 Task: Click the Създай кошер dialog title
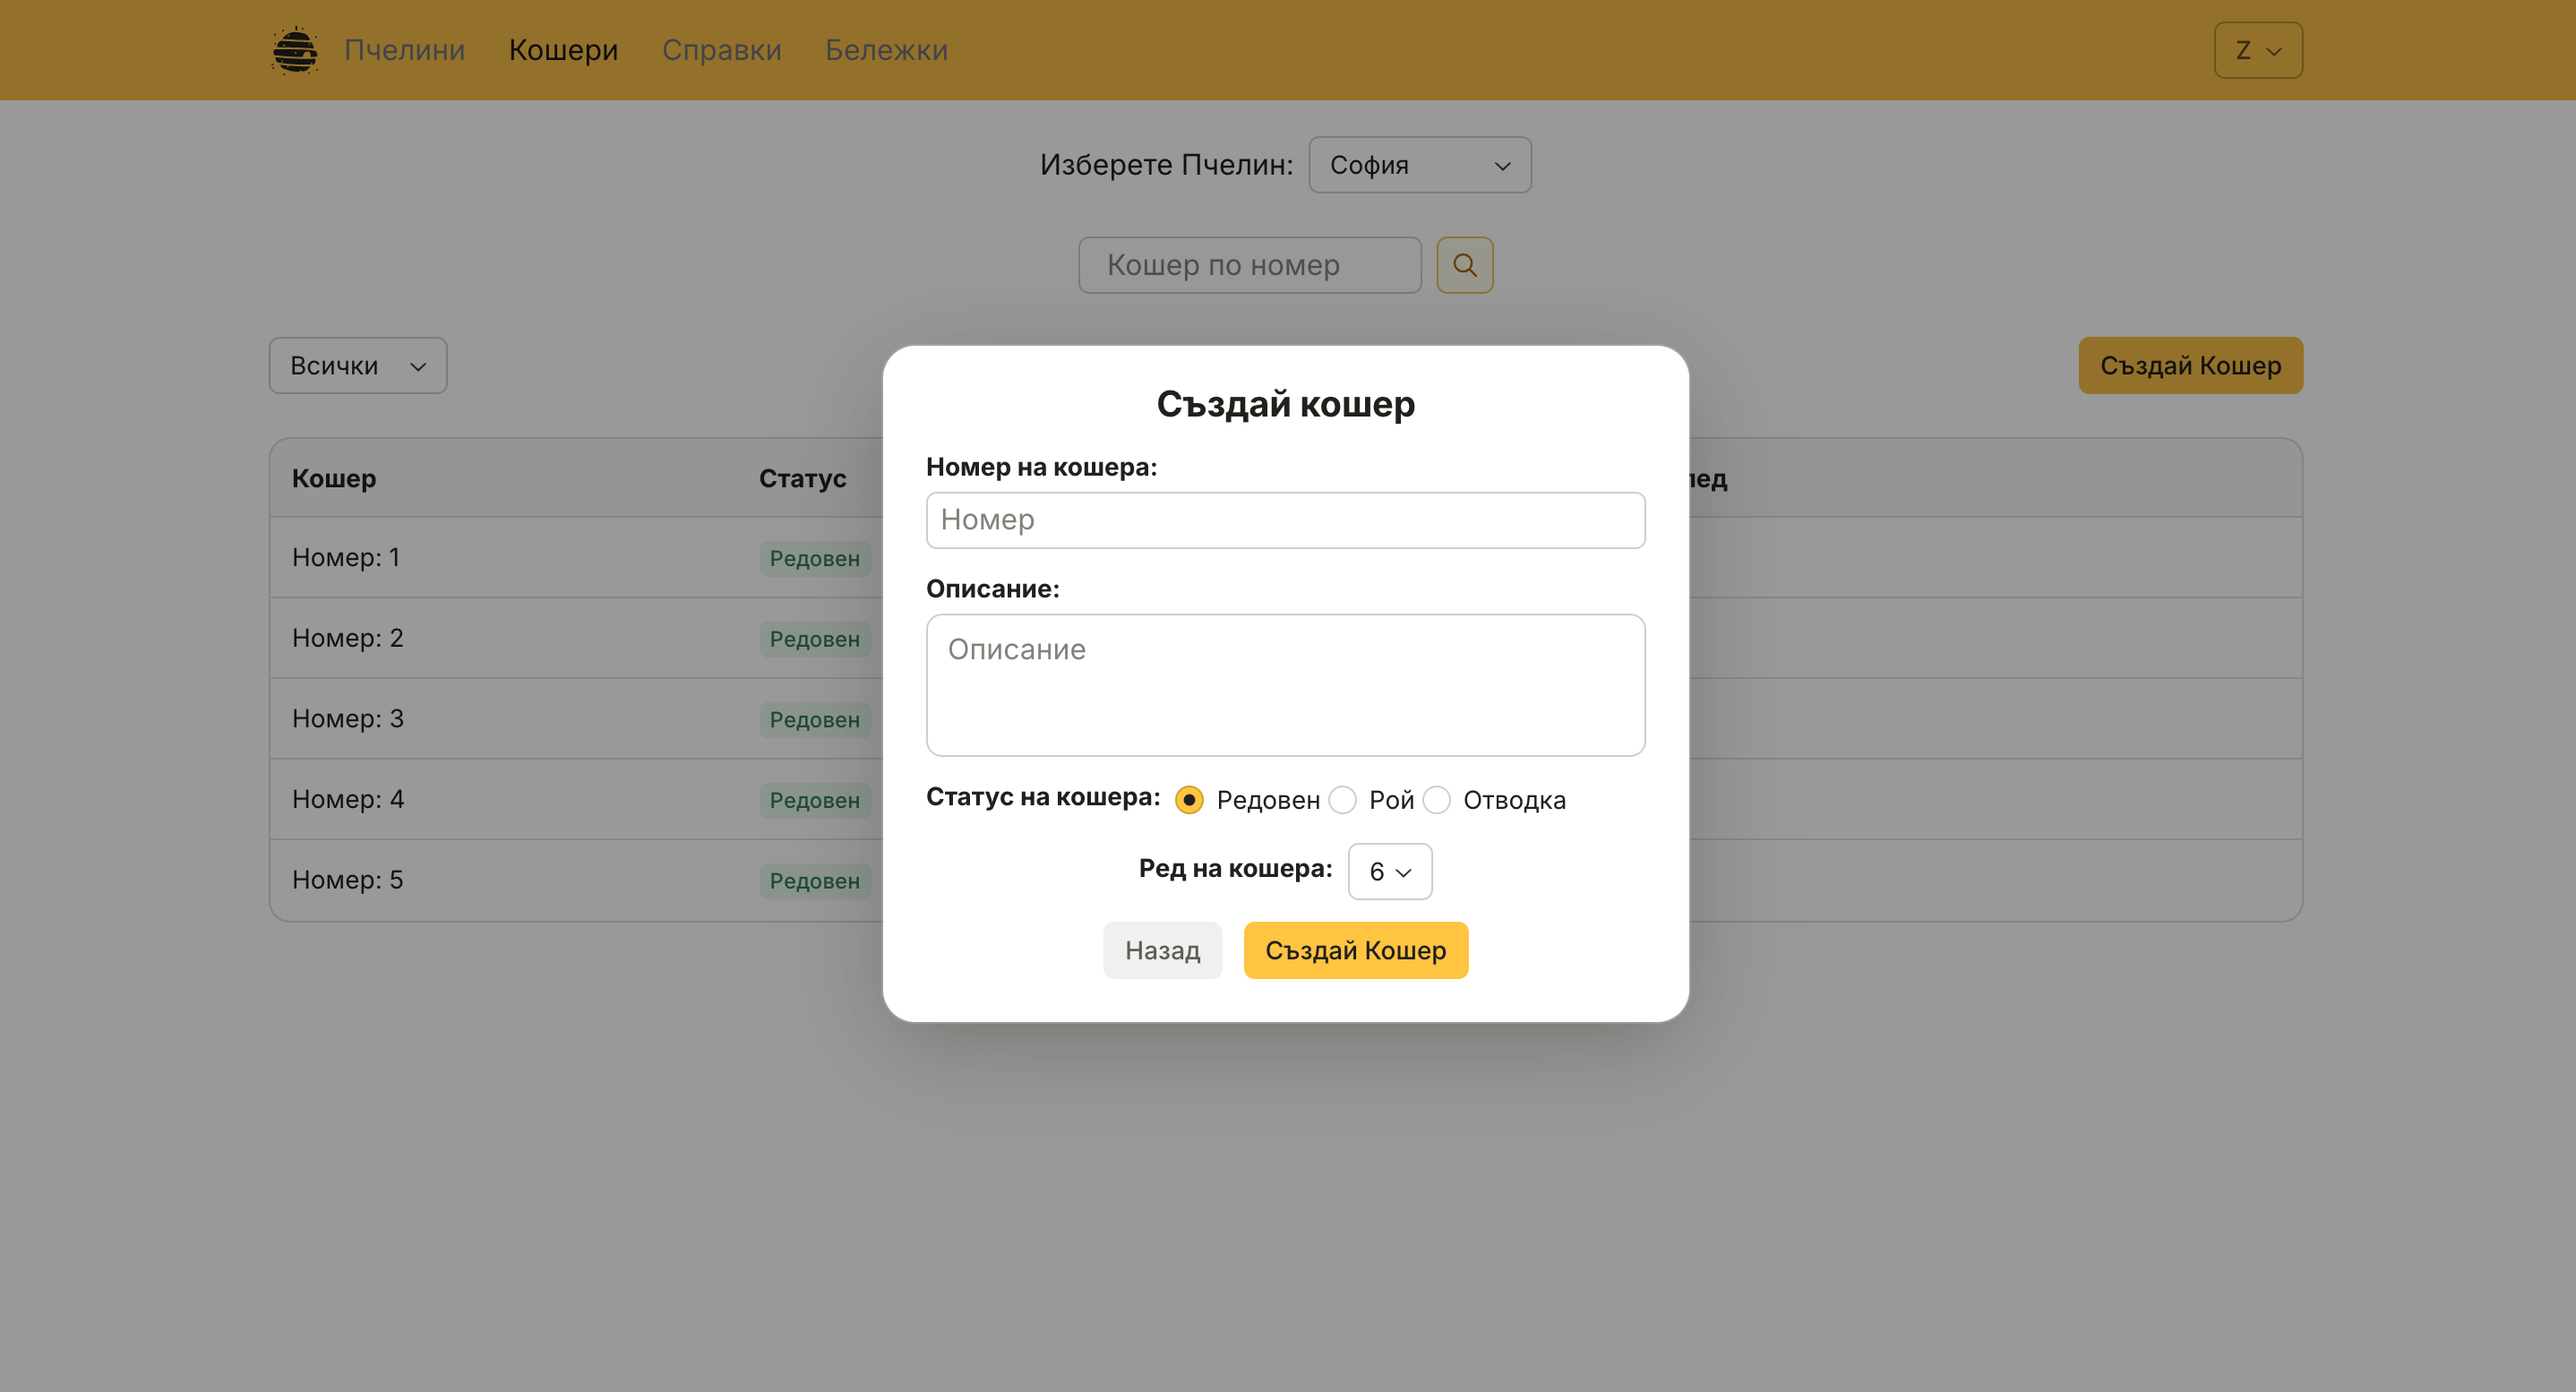tap(1286, 404)
